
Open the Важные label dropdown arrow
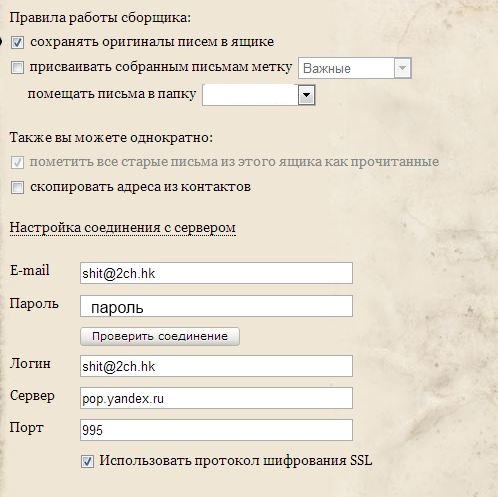pyautogui.click(x=402, y=68)
